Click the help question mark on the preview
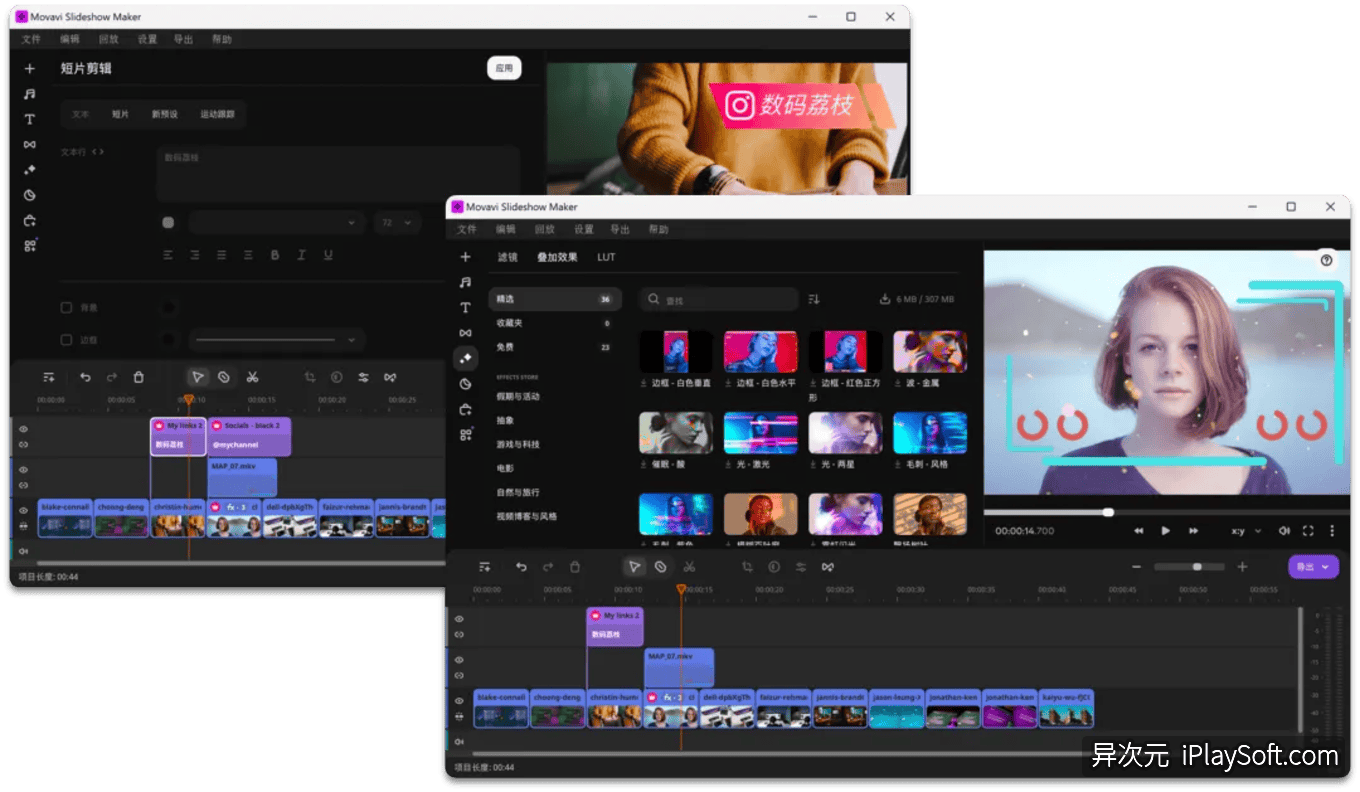The width and height of the screenshot is (1360, 792). click(1326, 260)
